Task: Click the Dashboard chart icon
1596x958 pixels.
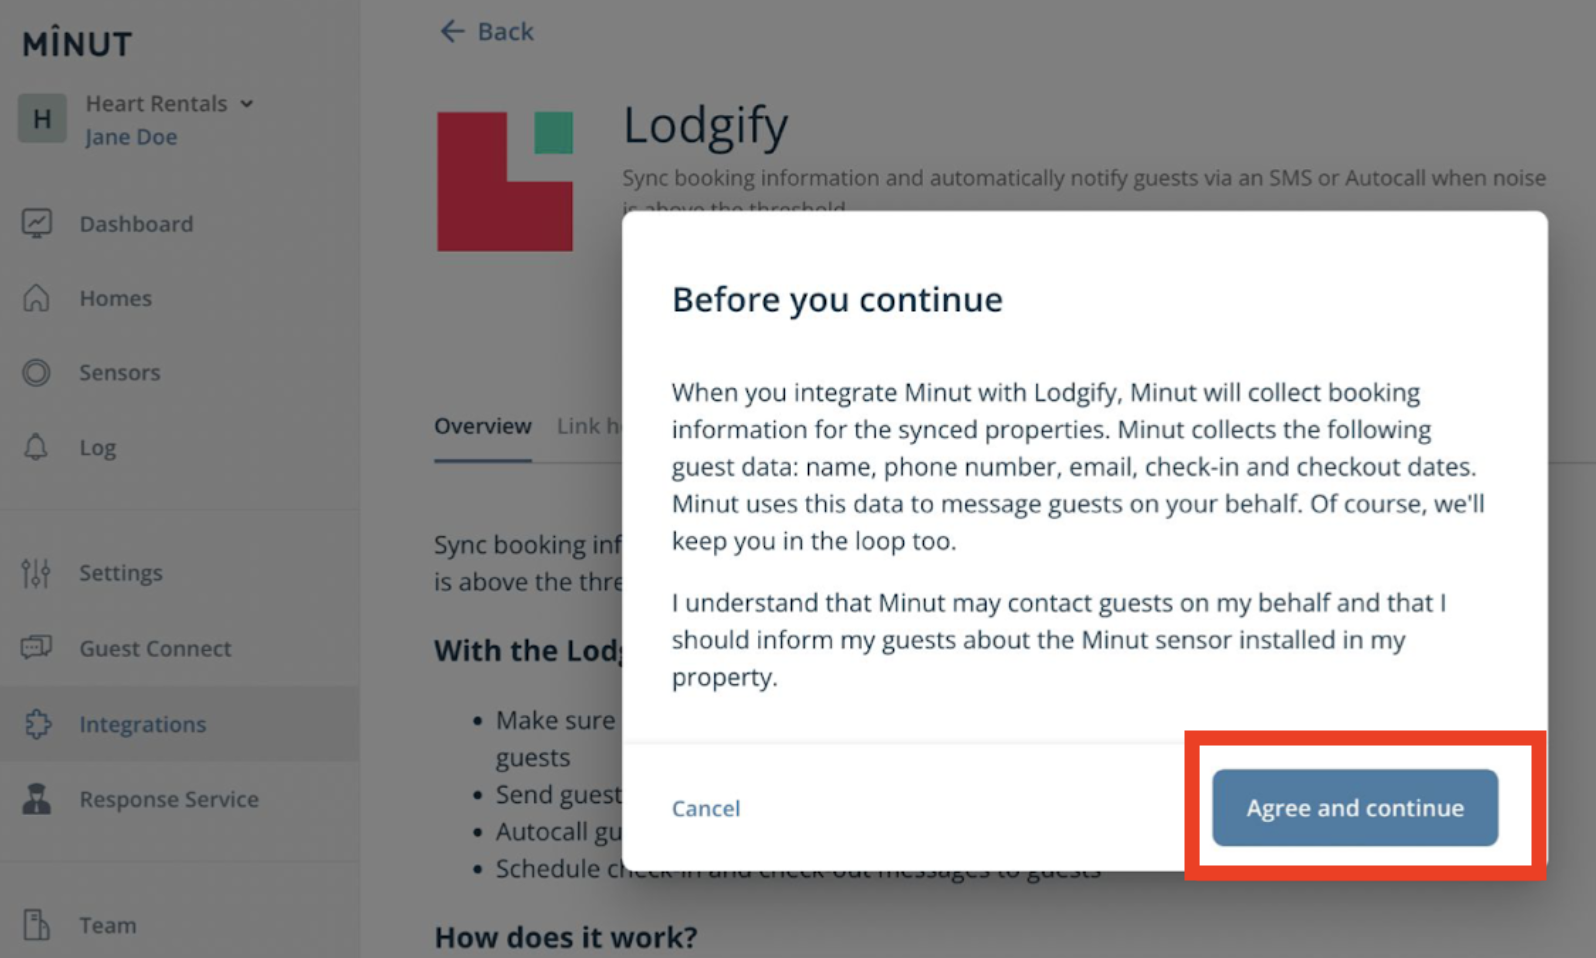Action: [x=37, y=223]
